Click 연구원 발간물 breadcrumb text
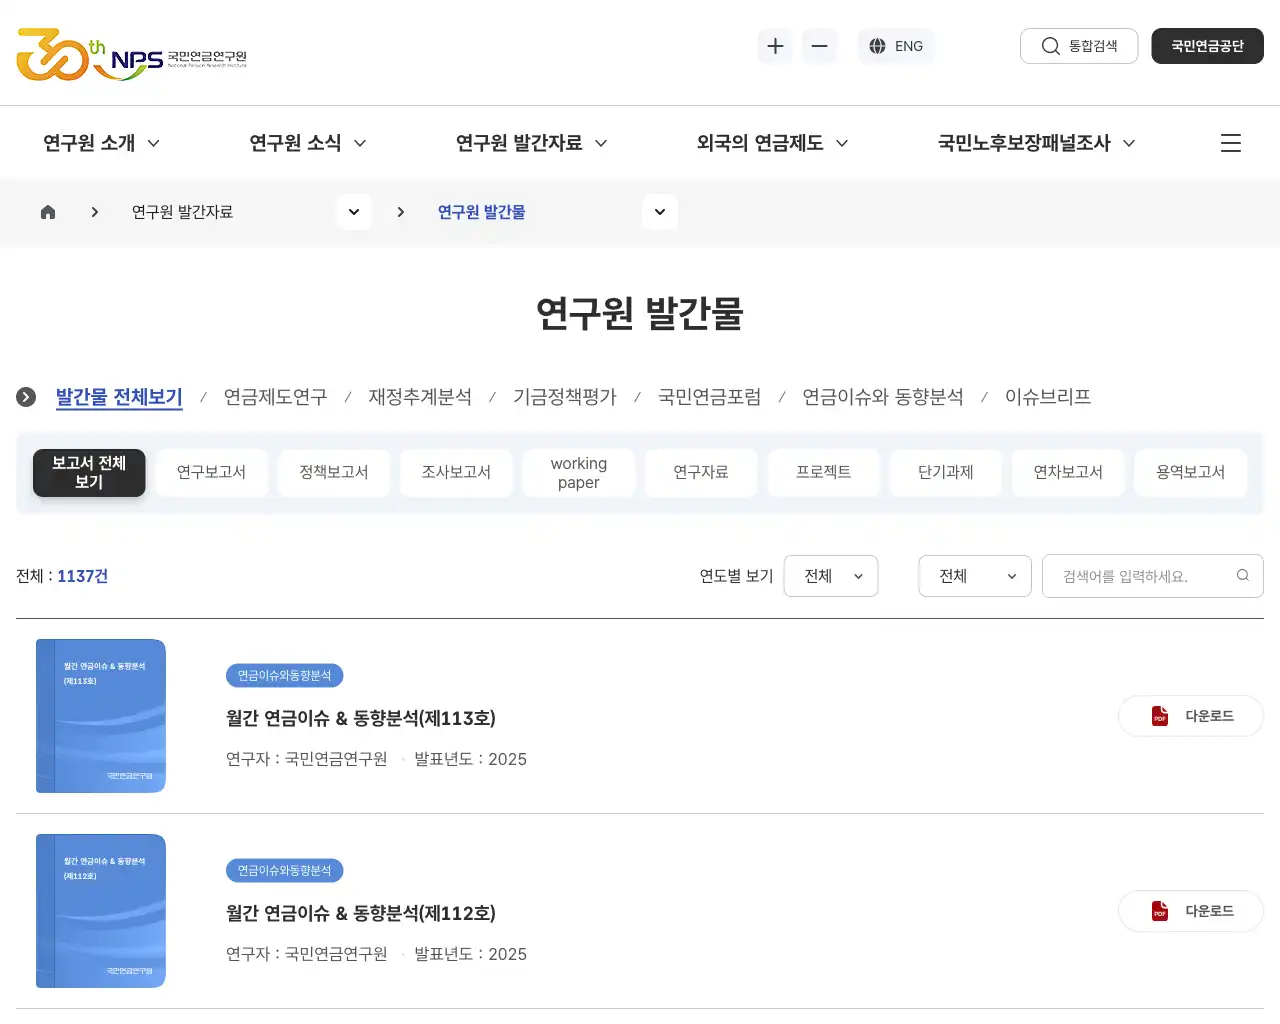 (482, 212)
